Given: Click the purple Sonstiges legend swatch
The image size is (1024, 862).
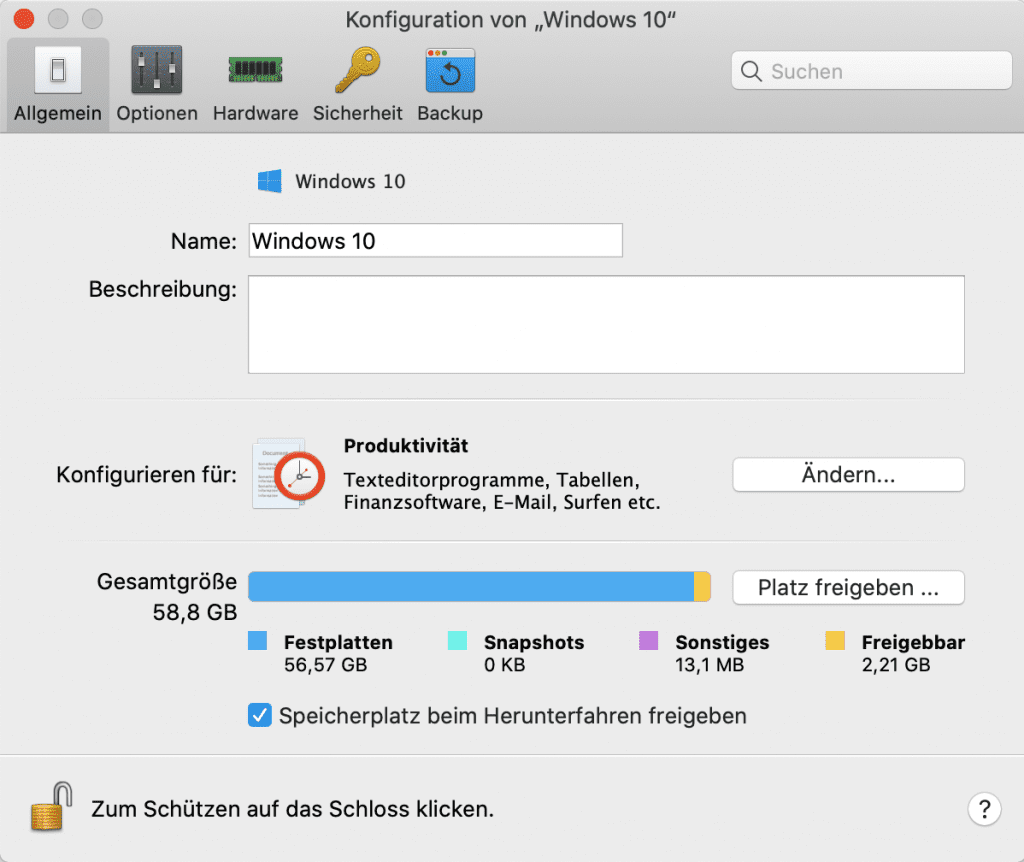Looking at the screenshot, I should click(649, 642).
